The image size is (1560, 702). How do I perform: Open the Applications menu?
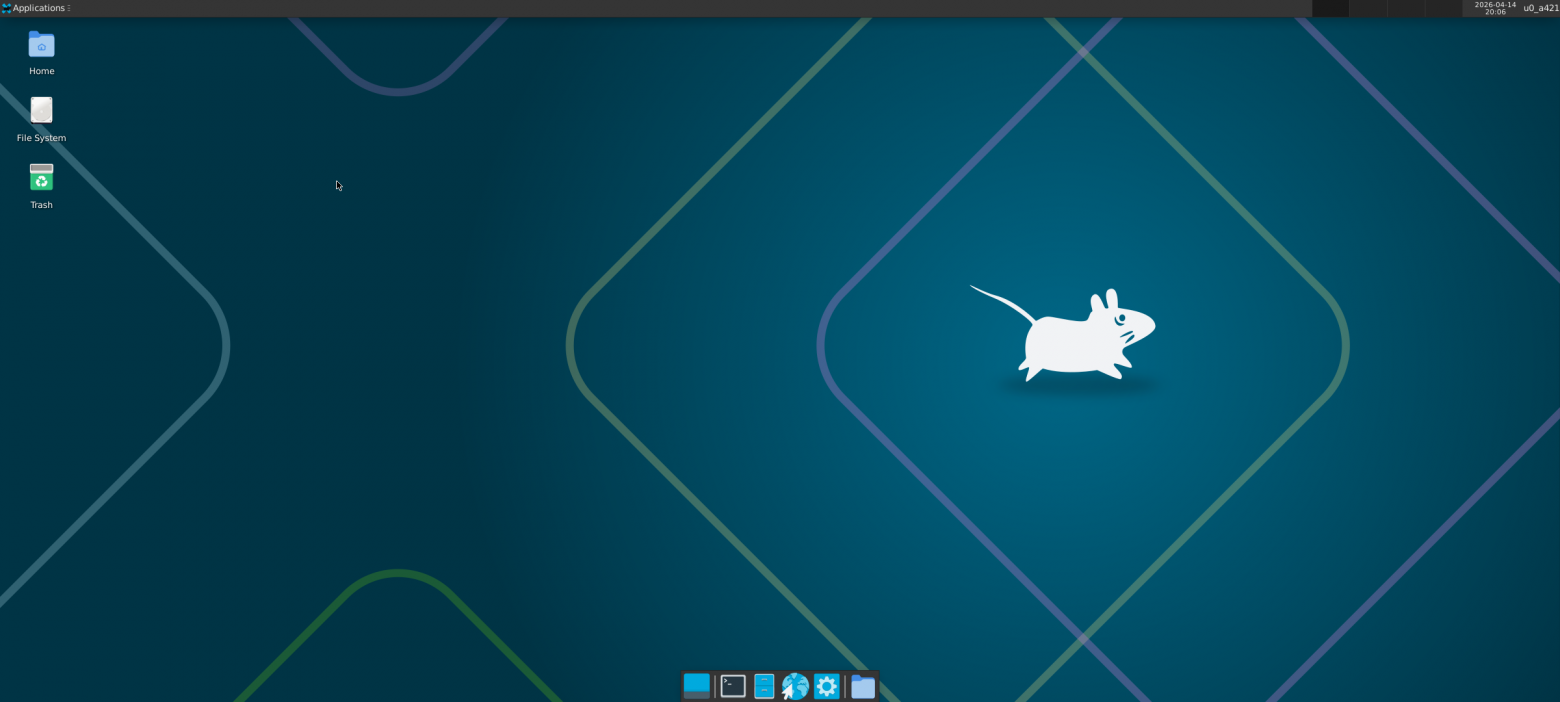point(35,8)
